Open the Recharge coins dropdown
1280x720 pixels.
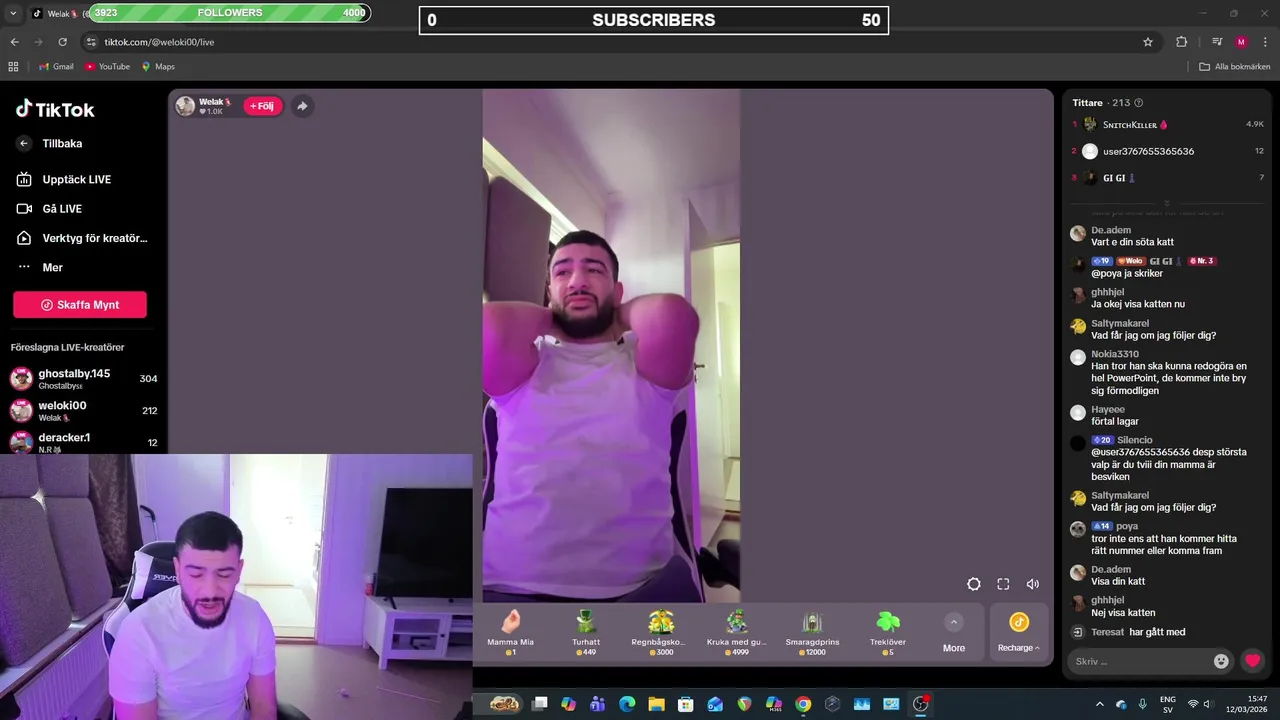pyautogui.click(x=1019, y=634)
